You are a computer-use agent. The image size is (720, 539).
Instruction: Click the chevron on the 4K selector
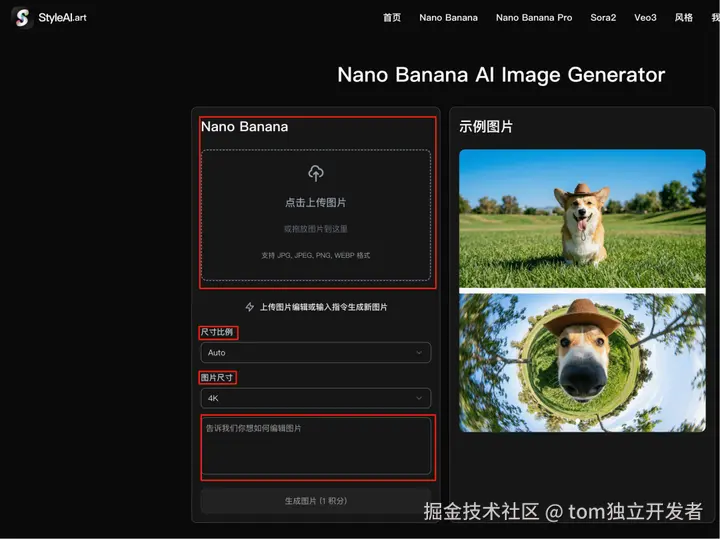[x=419, y=398]
